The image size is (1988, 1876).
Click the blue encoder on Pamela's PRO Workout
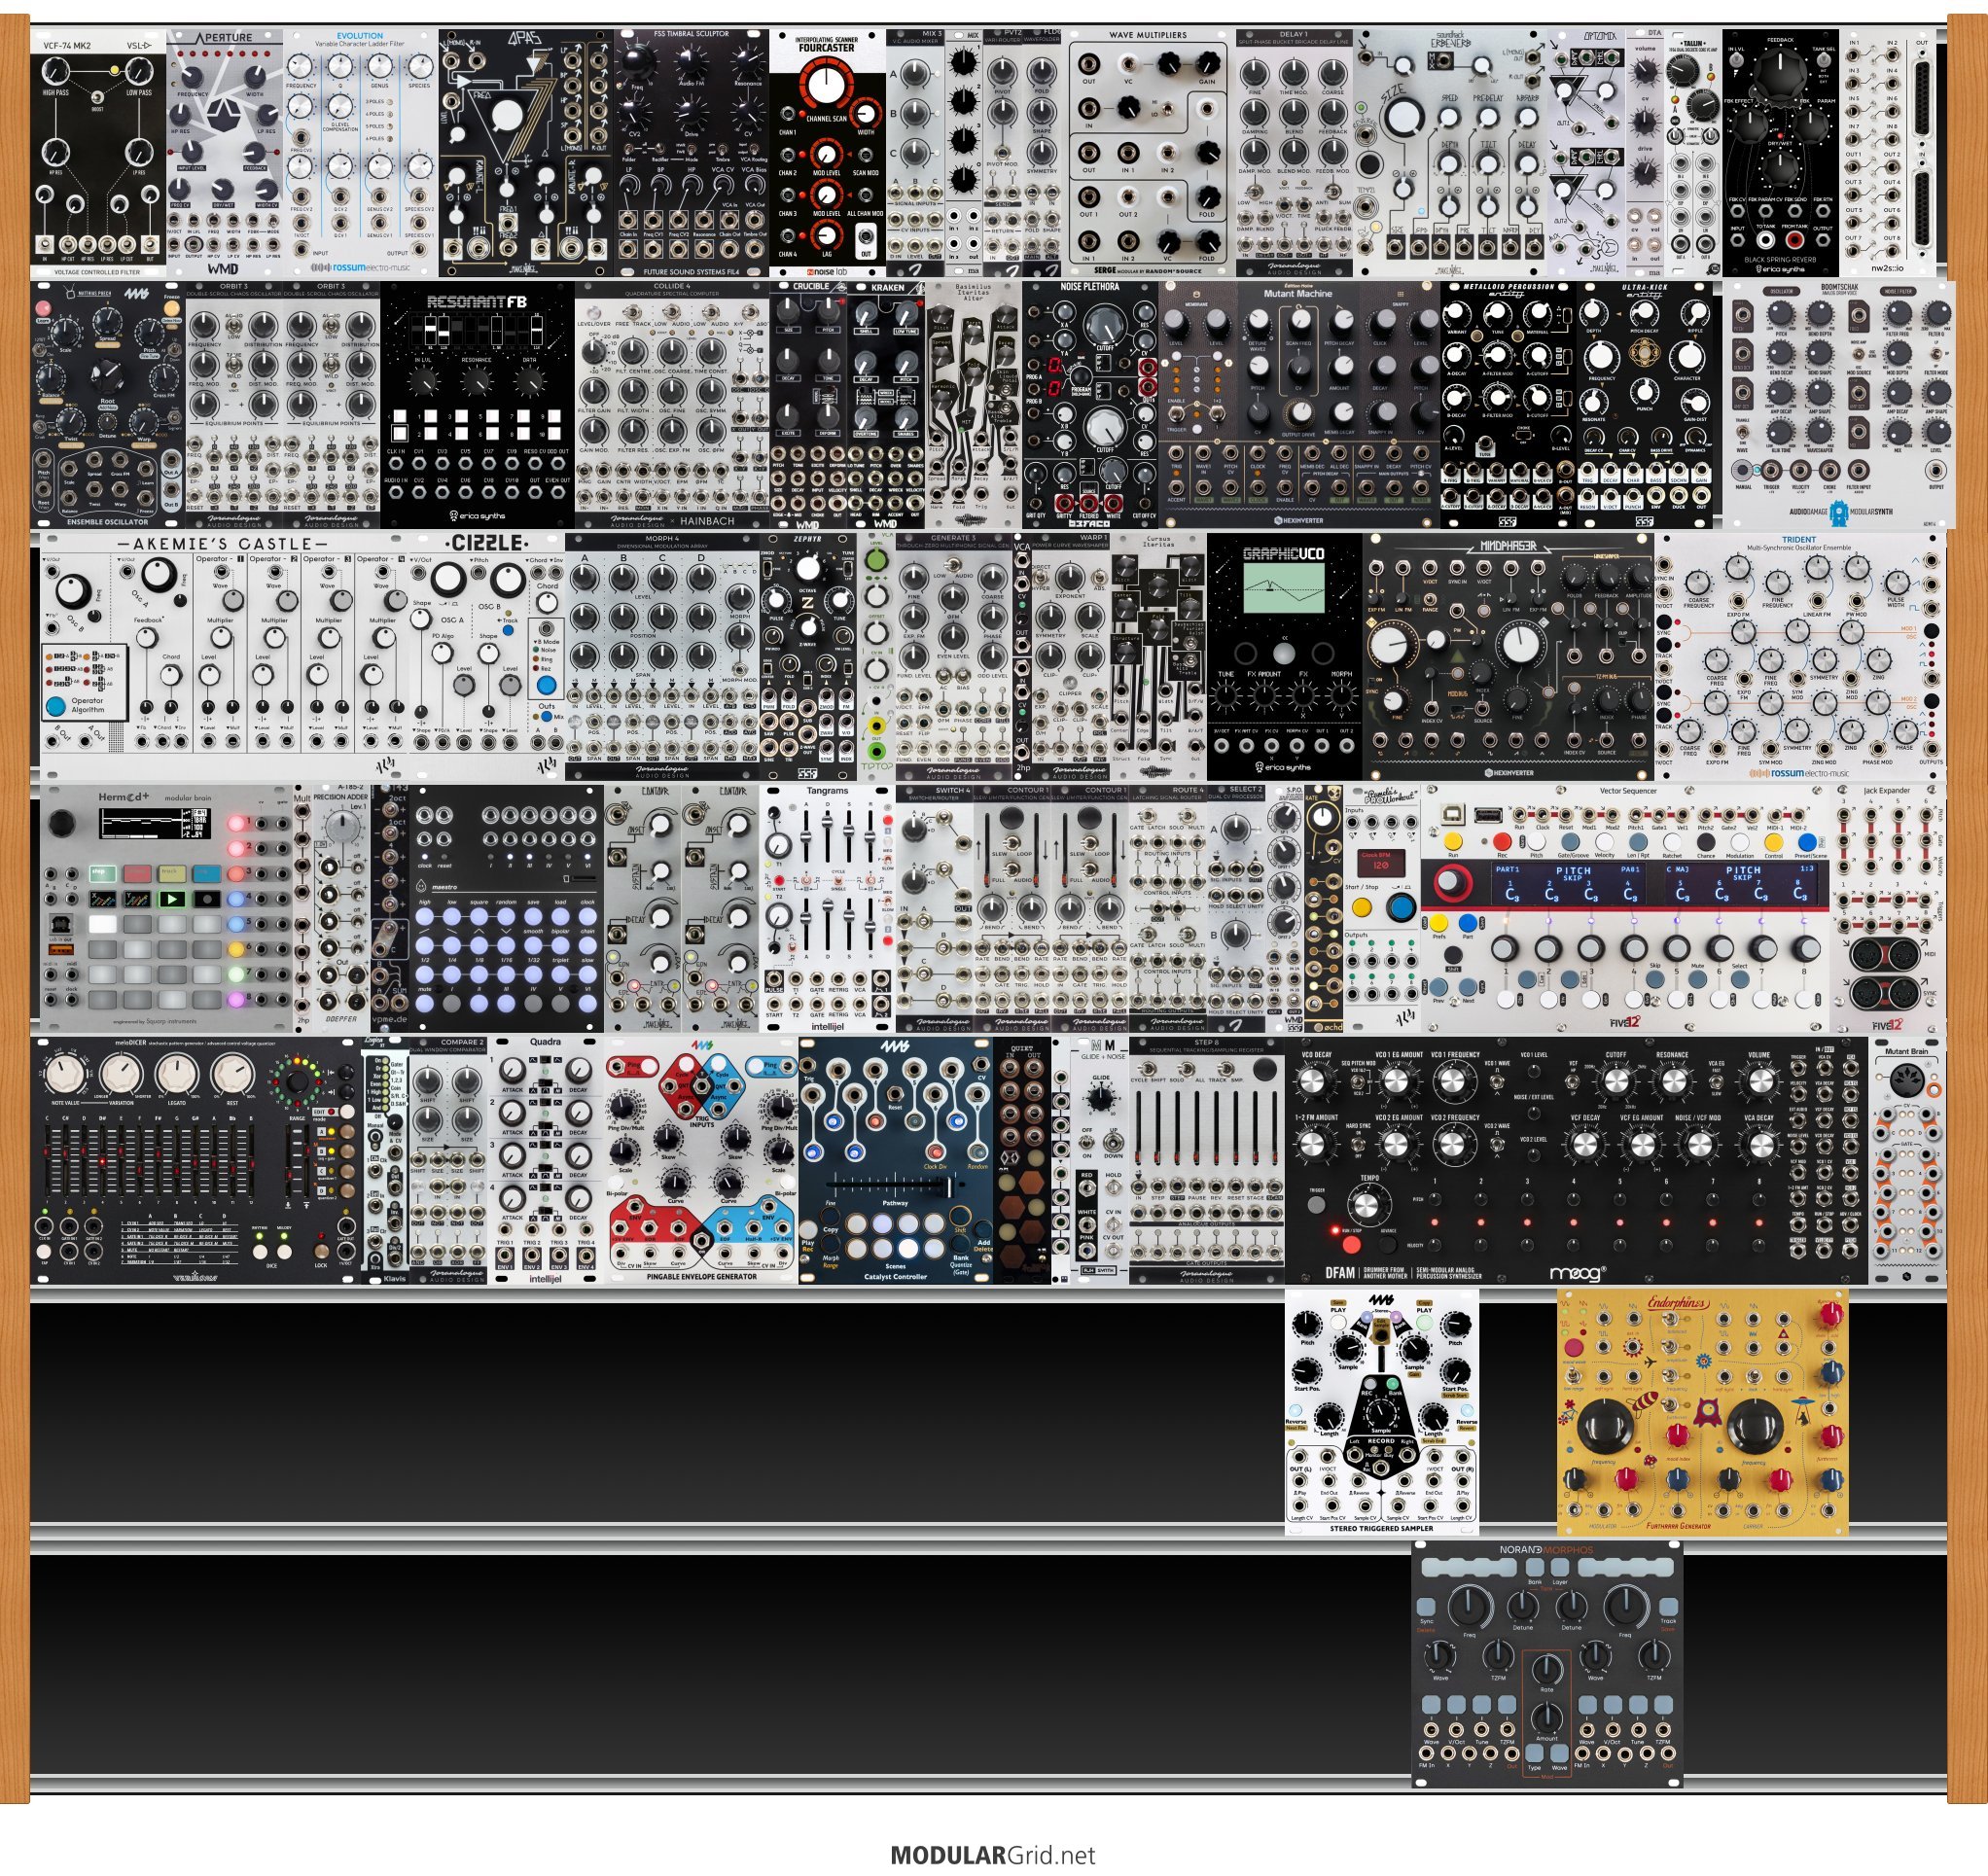1400,908
